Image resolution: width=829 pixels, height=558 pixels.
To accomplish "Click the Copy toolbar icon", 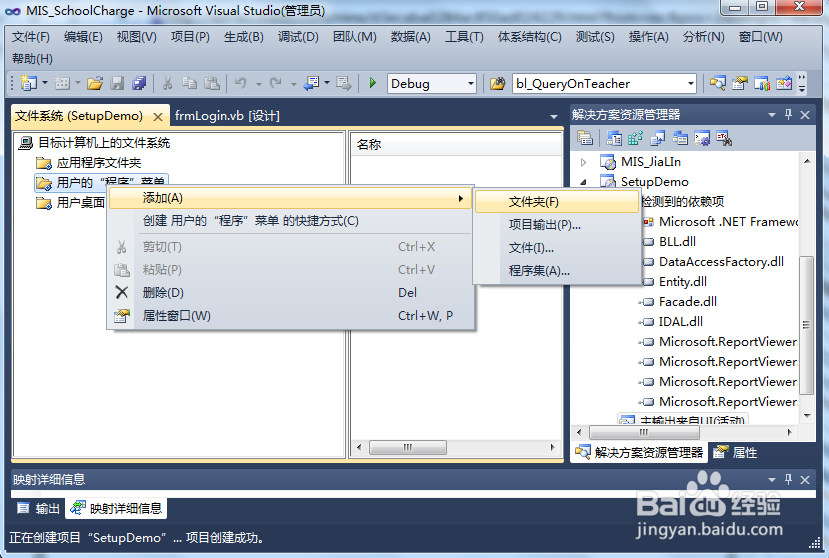I will [189, 83].
